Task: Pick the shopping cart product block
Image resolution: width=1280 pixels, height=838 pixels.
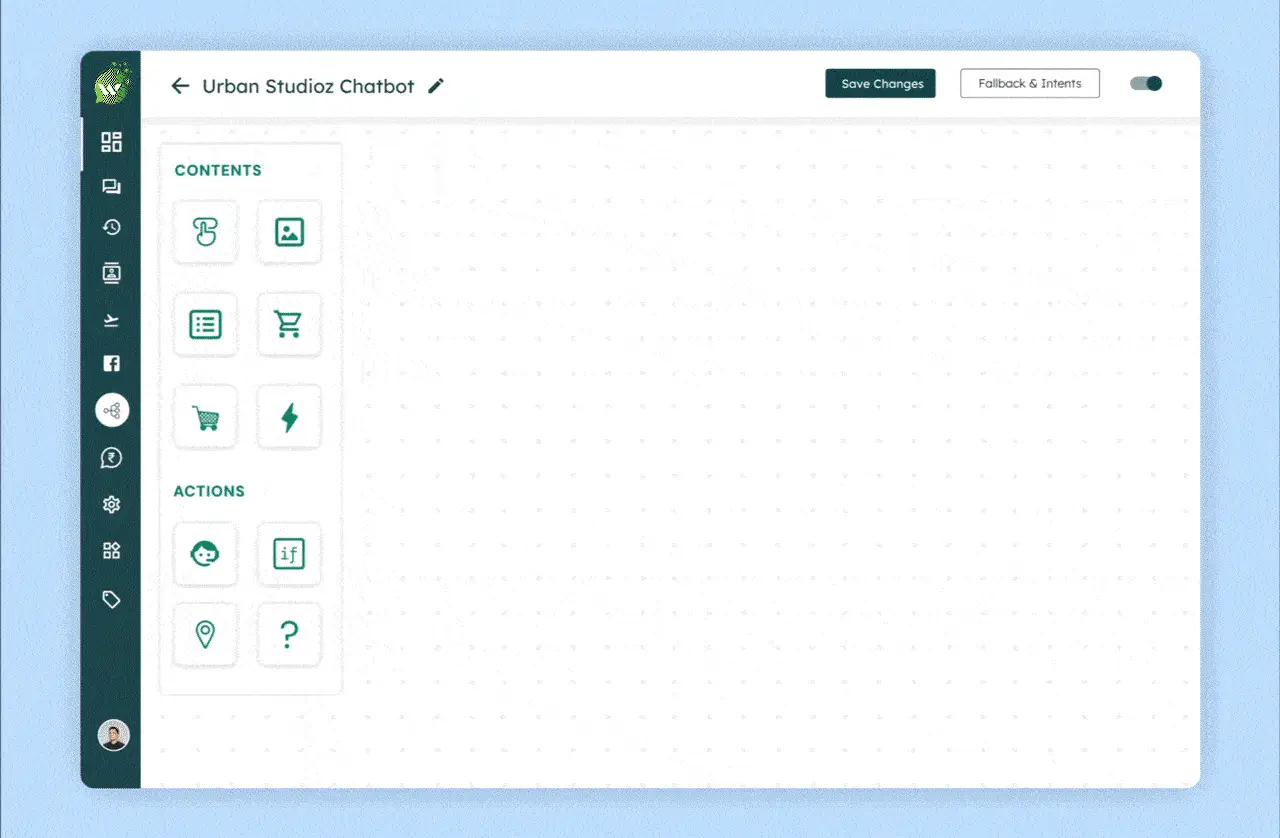Action: tap(289, 325)
